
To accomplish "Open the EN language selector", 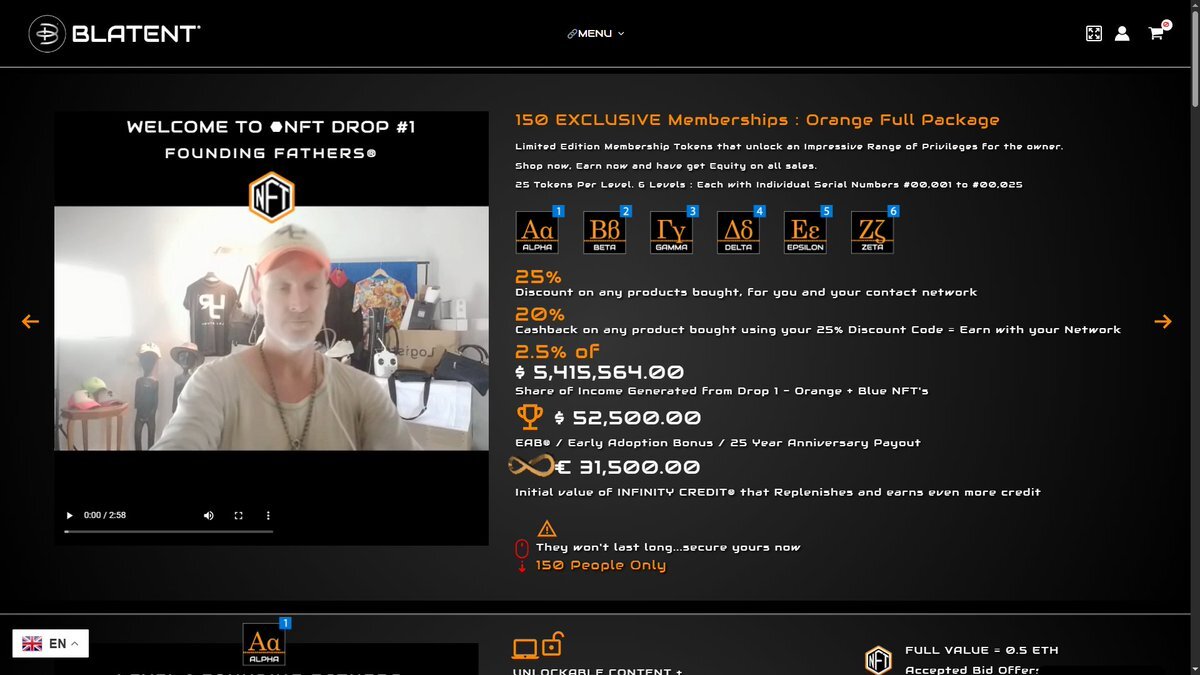I will click(51, 643).
